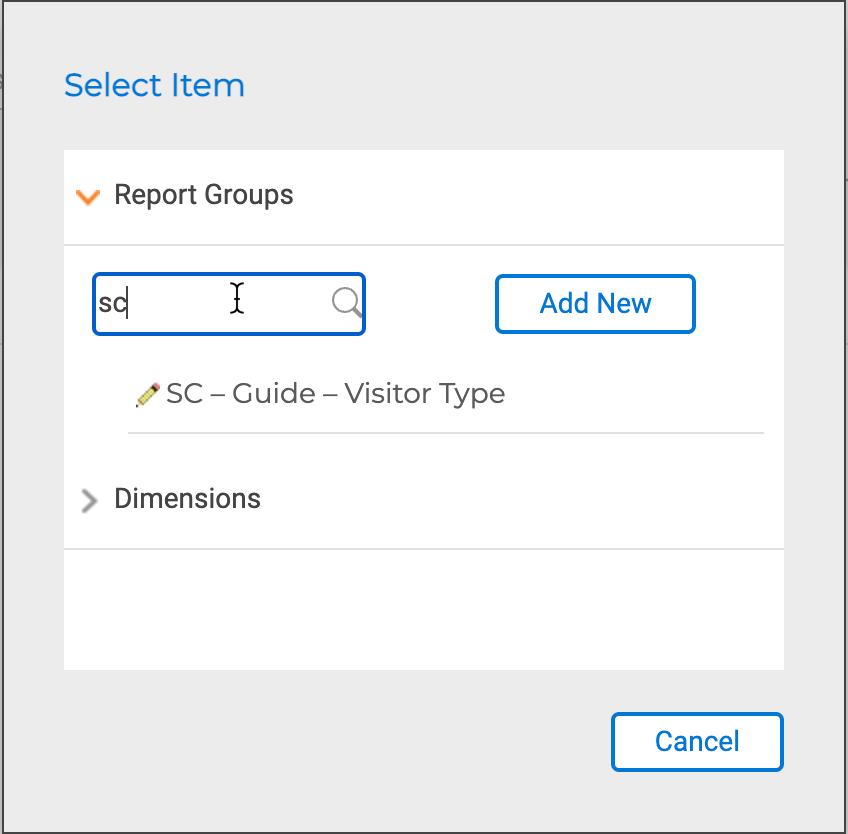The width and height of the screenshot is (848, 834).
Task: Collapse Report Groups using the orange chevron
Action: (88, 196)
